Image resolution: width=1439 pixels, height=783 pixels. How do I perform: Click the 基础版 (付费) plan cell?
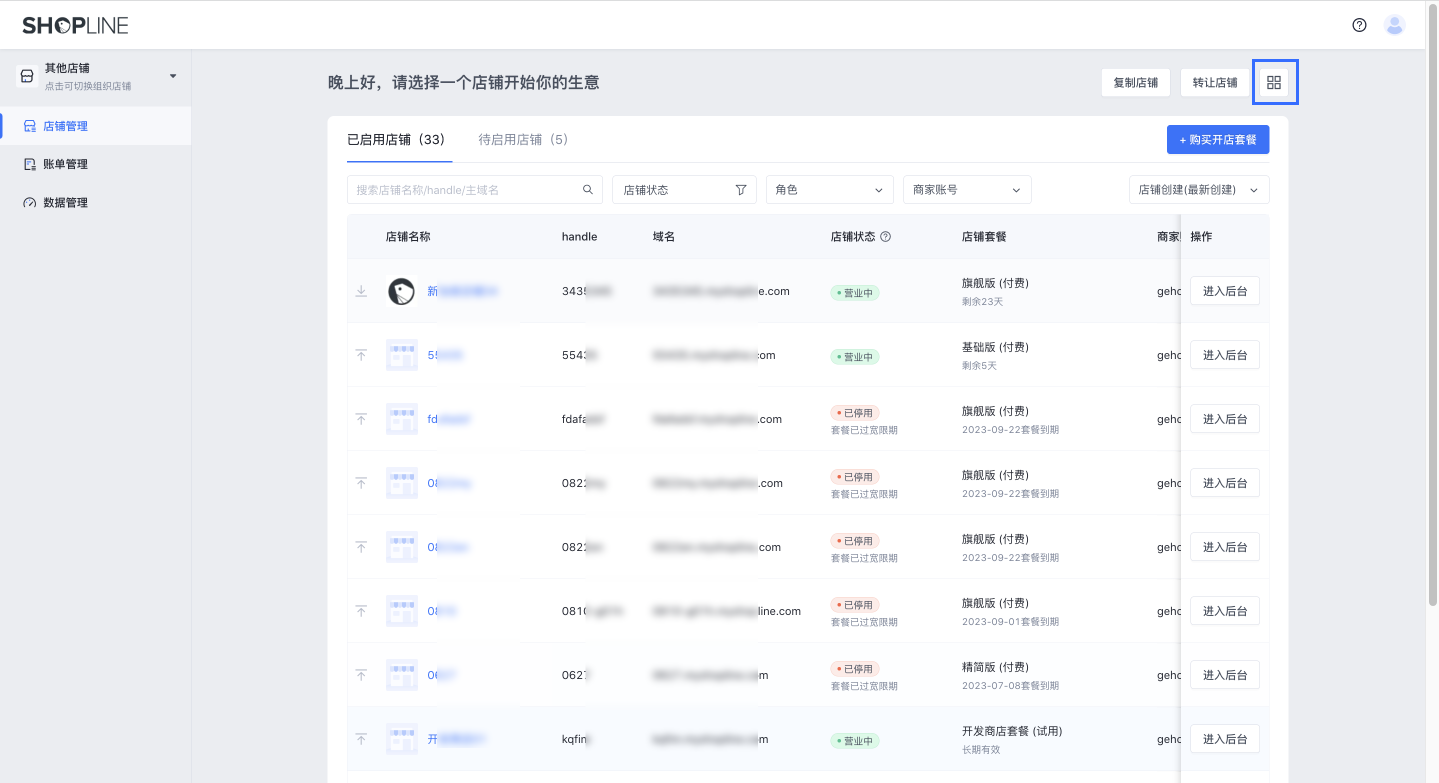(x=995, y=347)
